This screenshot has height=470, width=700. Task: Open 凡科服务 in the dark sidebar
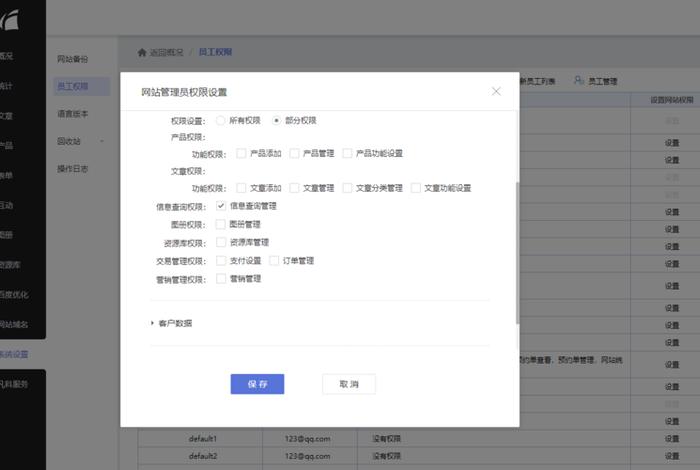14,384
